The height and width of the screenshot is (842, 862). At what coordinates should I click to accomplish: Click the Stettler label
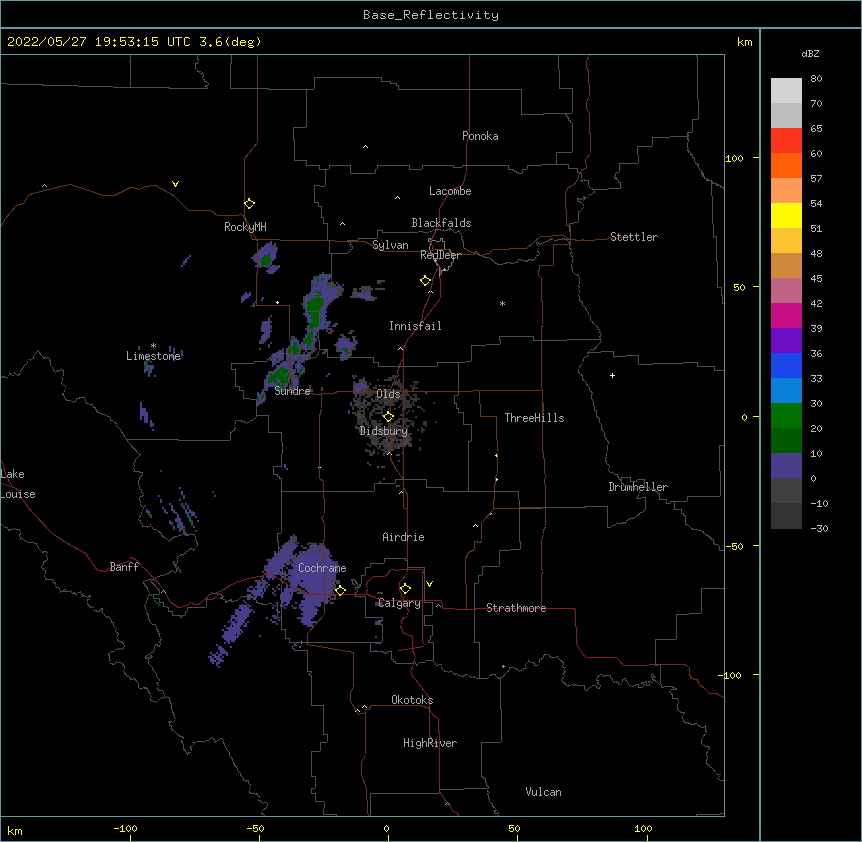[x=634, y=237]
